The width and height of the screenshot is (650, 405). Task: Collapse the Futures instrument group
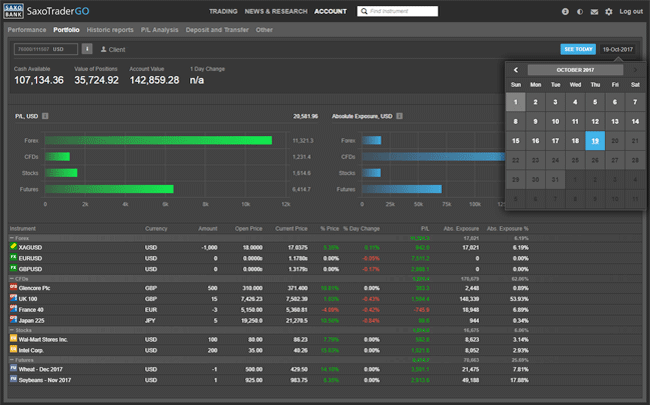coord(11,358)
